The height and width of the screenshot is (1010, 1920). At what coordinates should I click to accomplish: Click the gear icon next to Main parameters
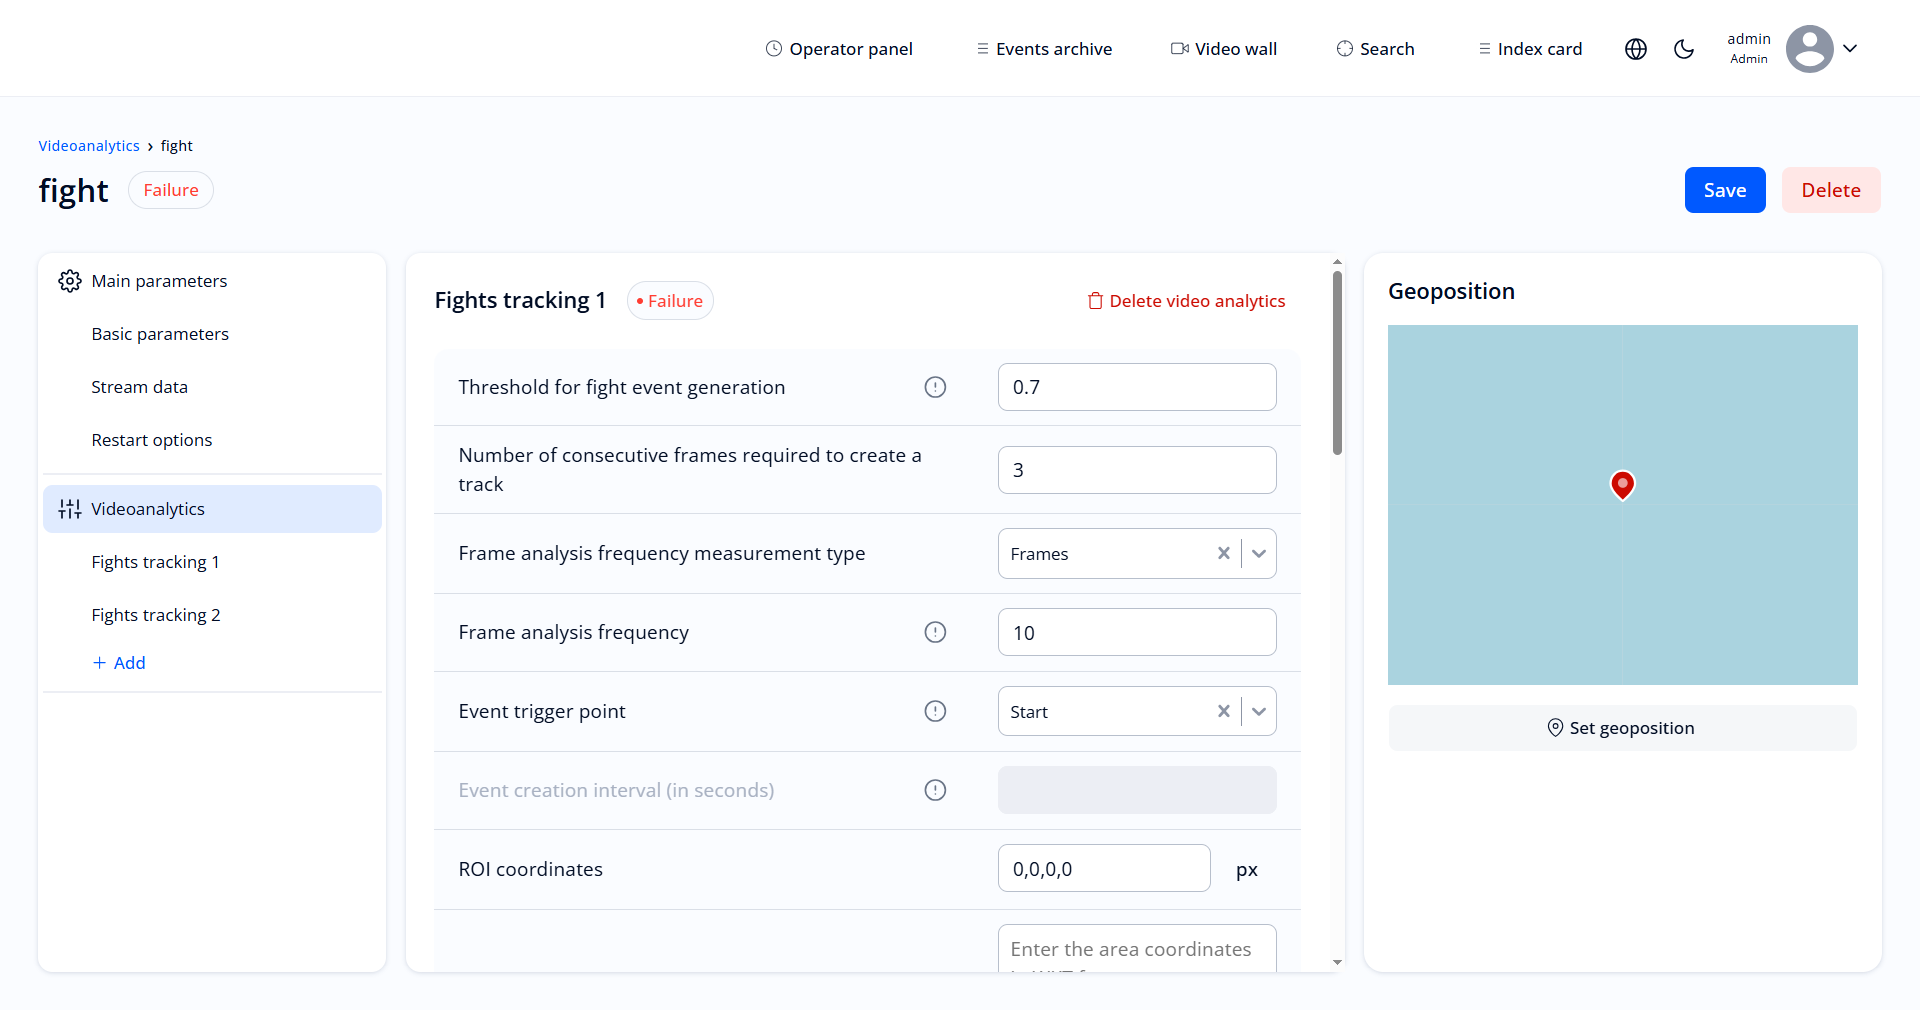click(69, 281)
